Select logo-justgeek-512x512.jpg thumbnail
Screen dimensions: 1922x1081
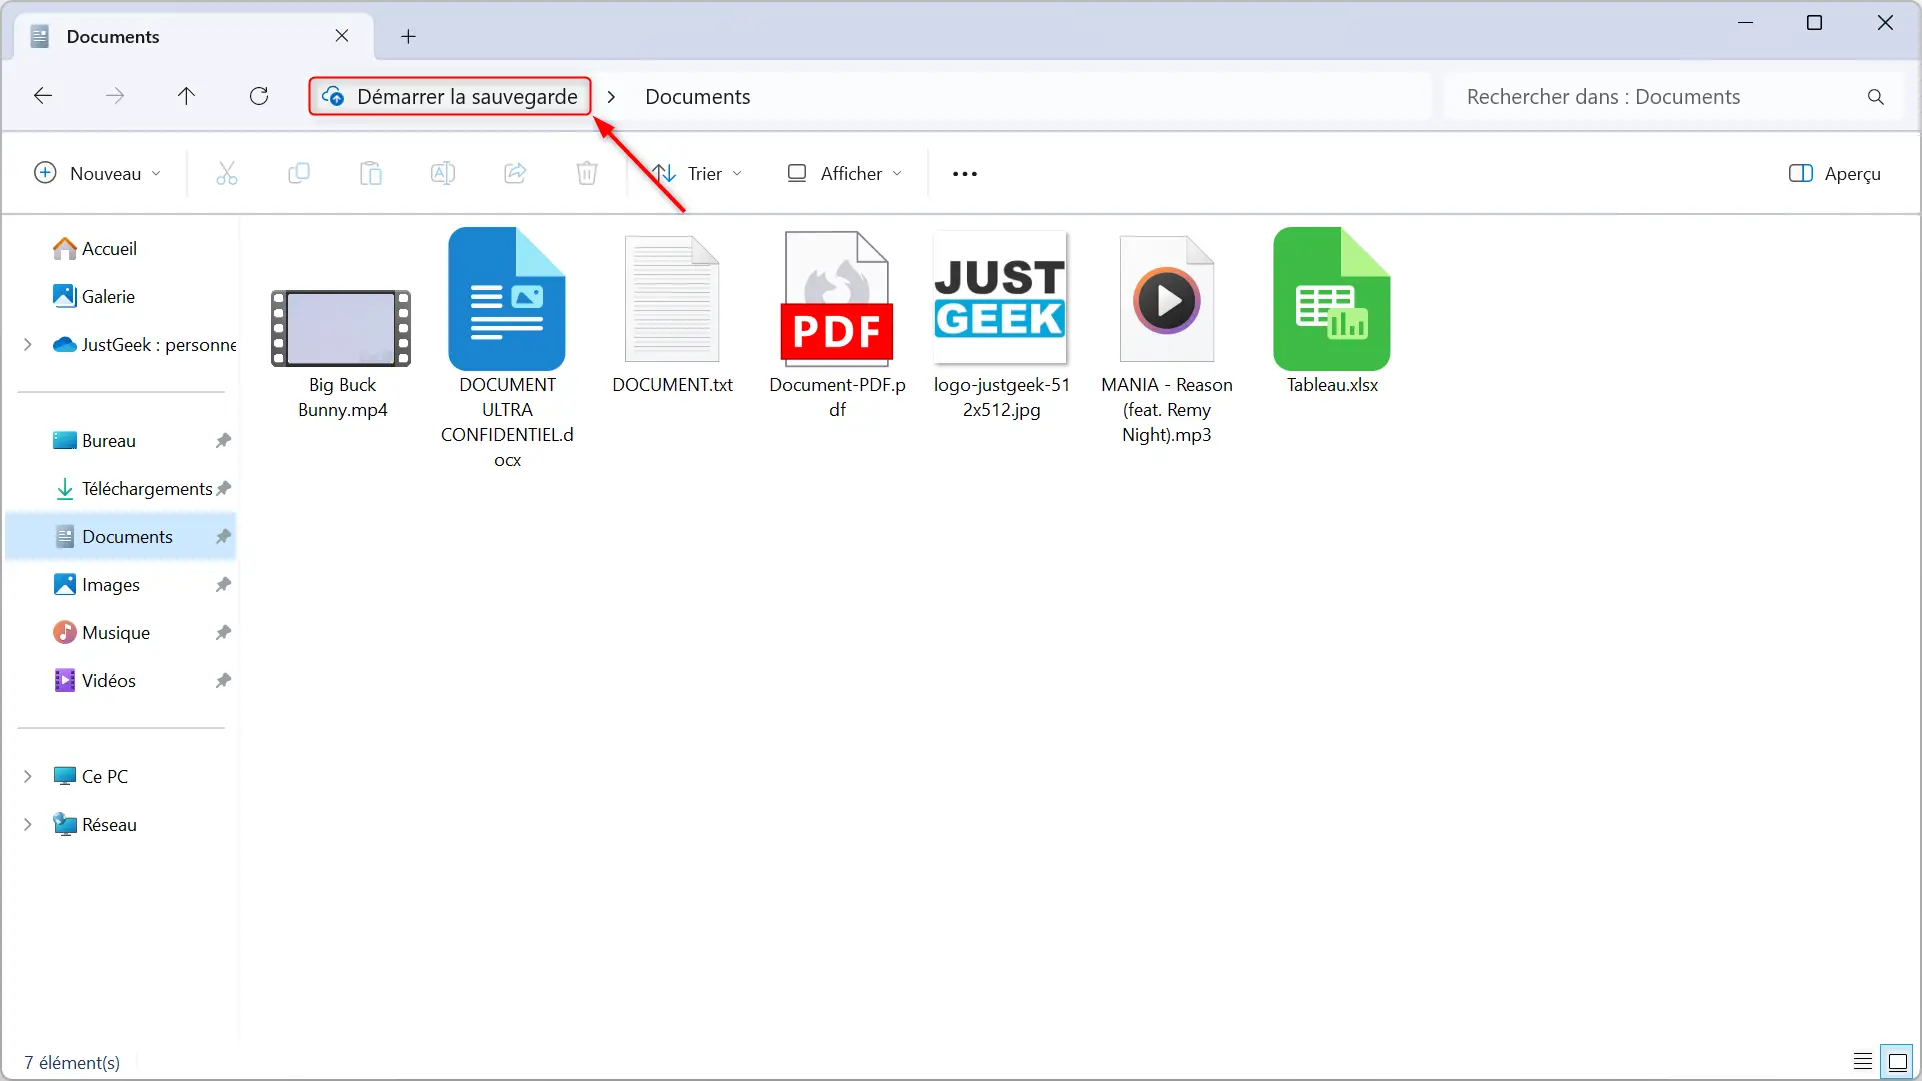pyautogui.click(x=1001, y=297)
